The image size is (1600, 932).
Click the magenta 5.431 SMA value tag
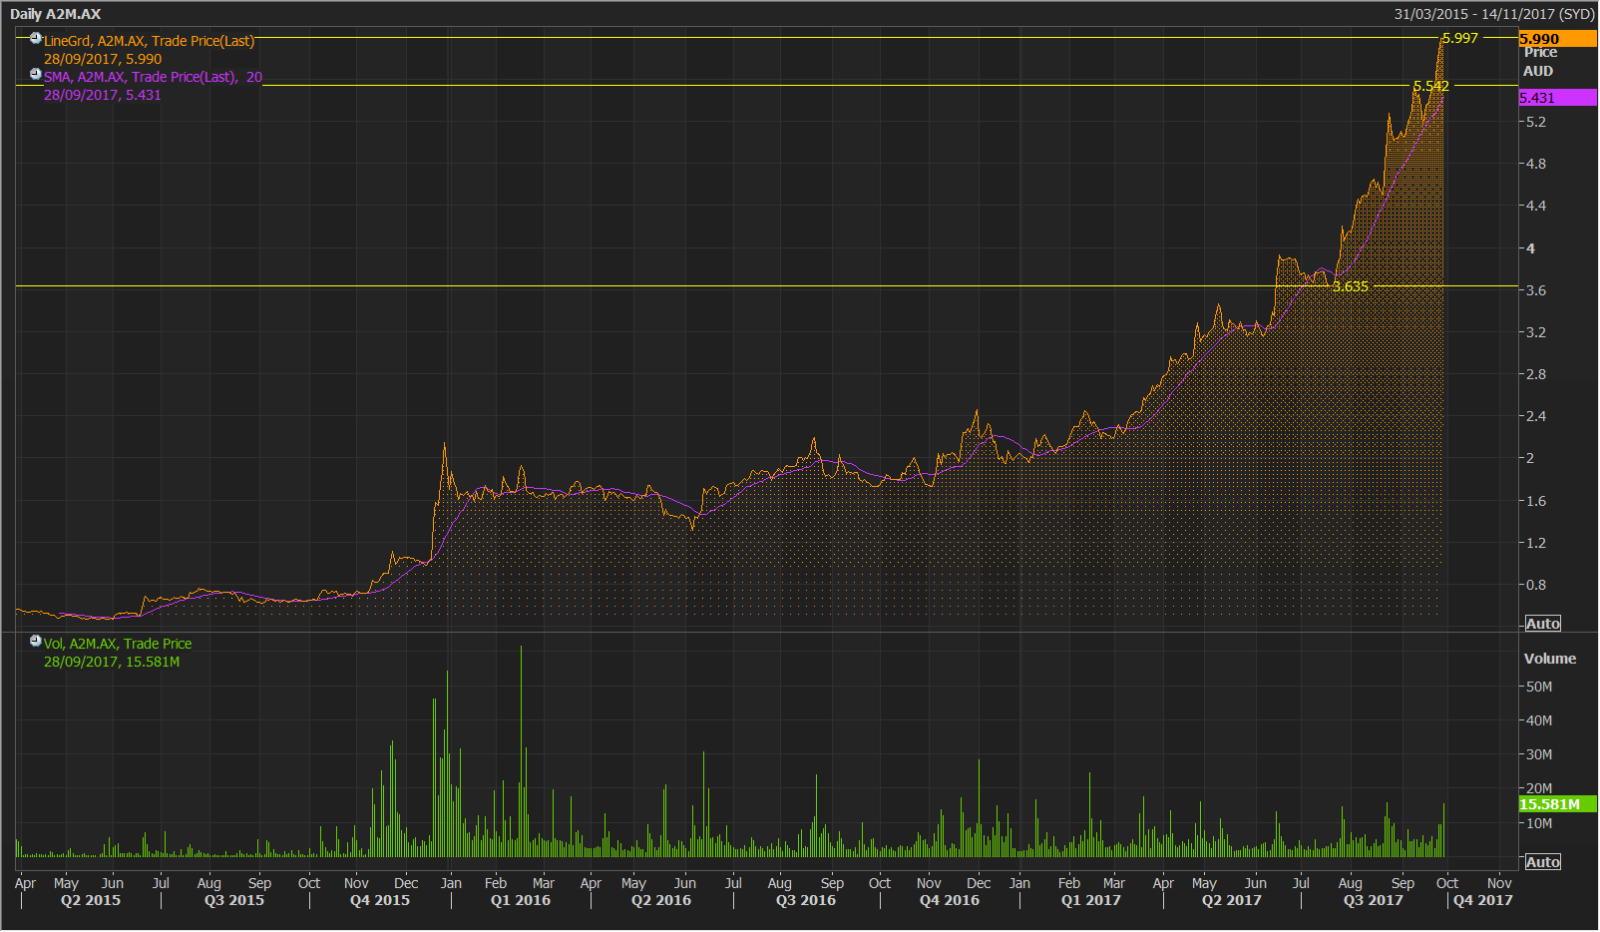[x=1557, y=97]
